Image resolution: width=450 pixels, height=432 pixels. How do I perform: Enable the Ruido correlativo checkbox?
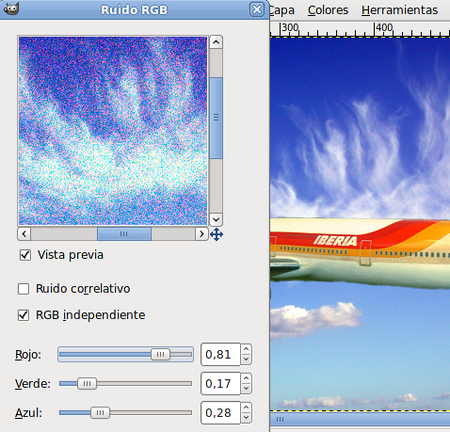[23, 289]
